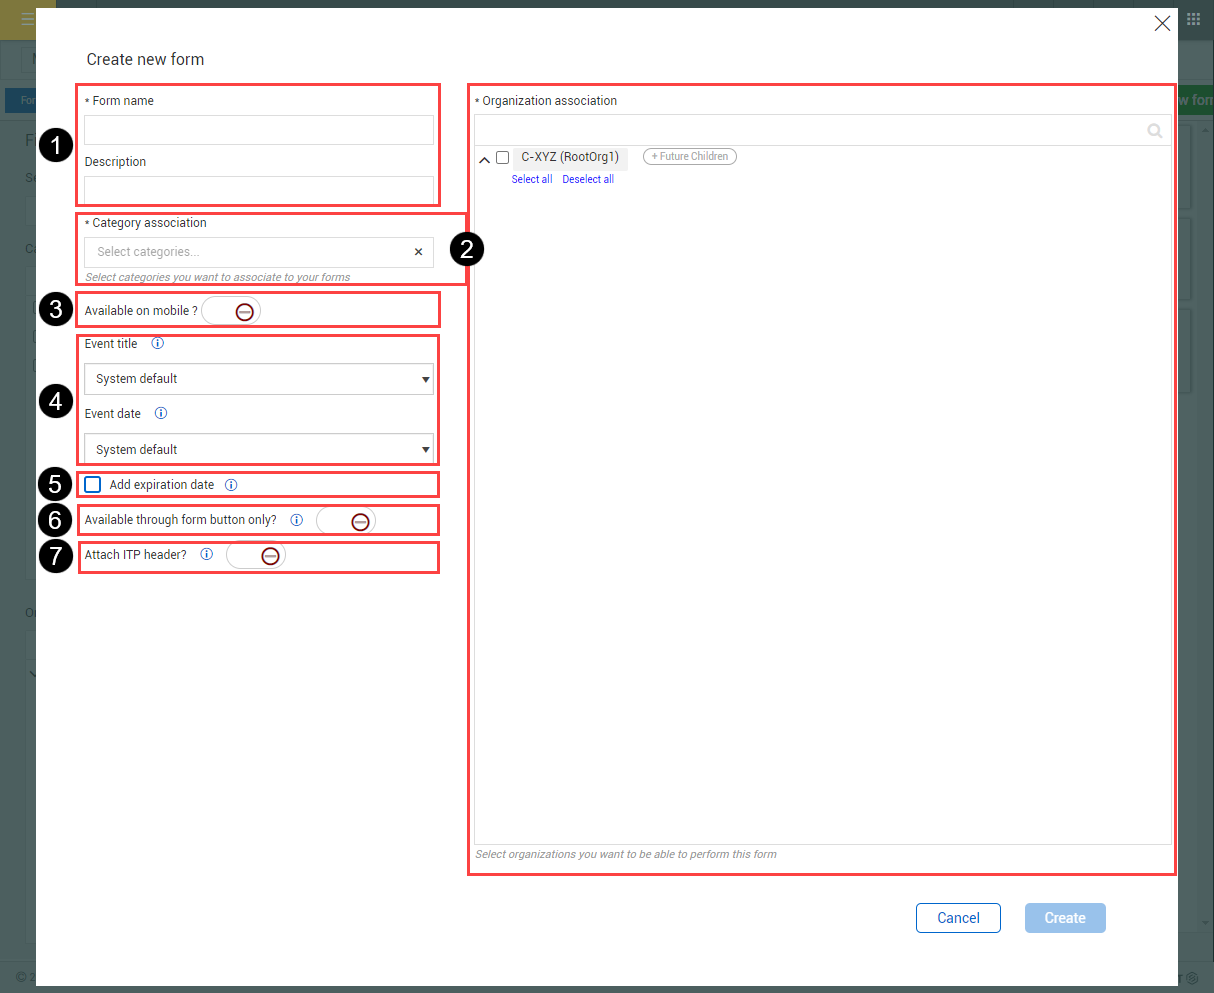The image size is (1214, 993).
Task: Click the organization search magnifier icon
Action: pyautogui.click(x=1155, y=131)
